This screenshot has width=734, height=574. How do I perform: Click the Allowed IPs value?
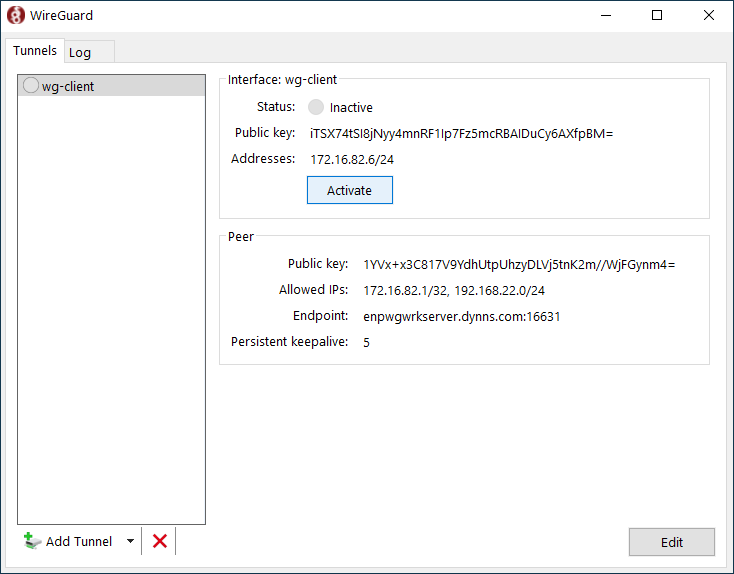pyautogui.click(x=453, y=290)
